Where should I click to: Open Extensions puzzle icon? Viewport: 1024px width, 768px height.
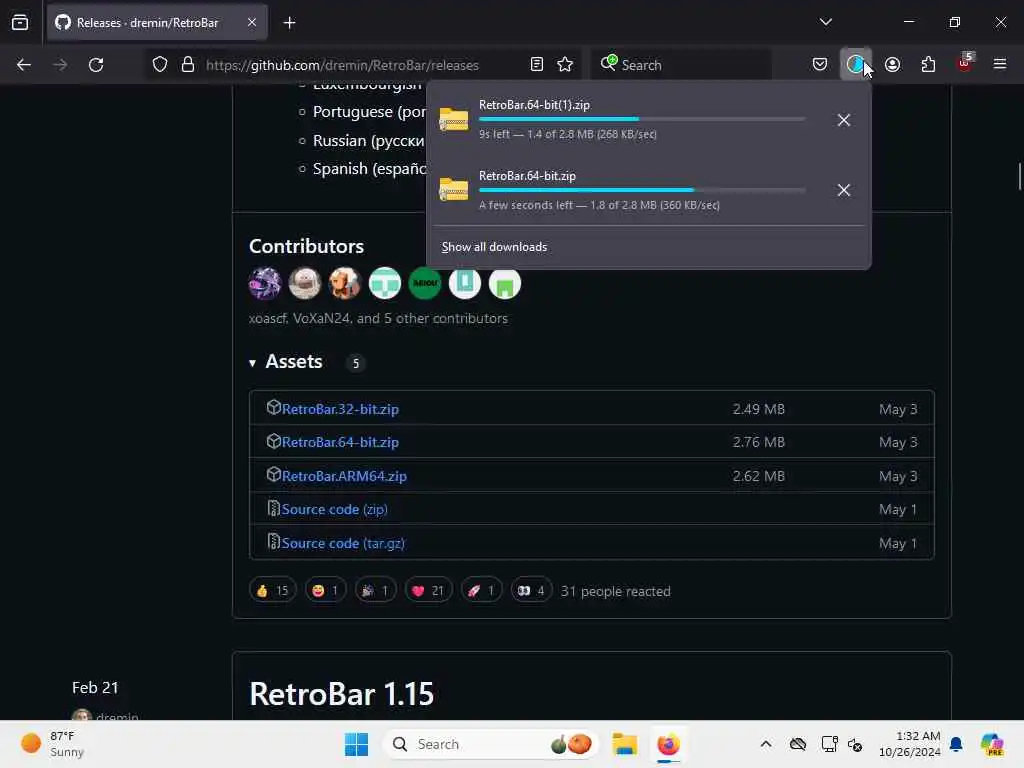928,64
